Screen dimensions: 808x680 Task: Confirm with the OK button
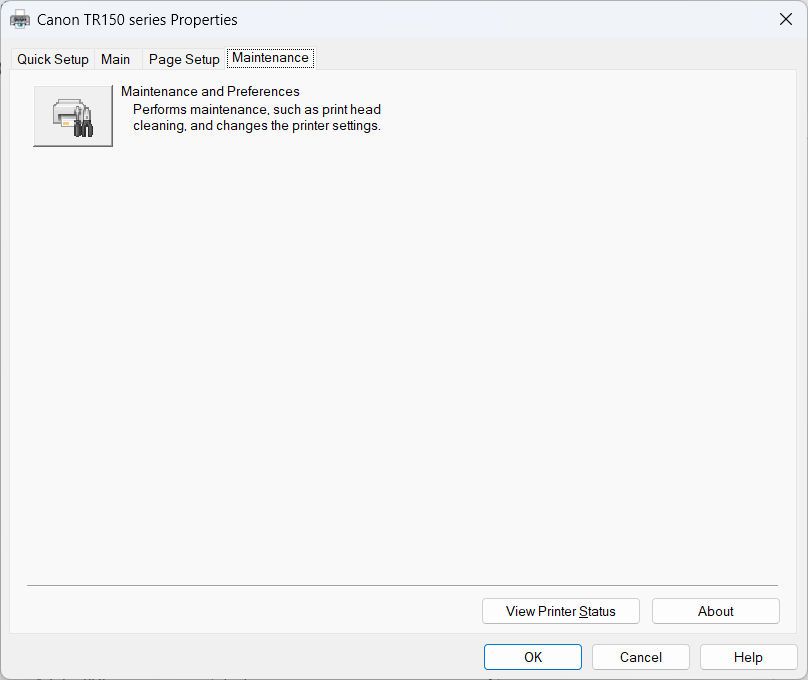click(533, 657)
